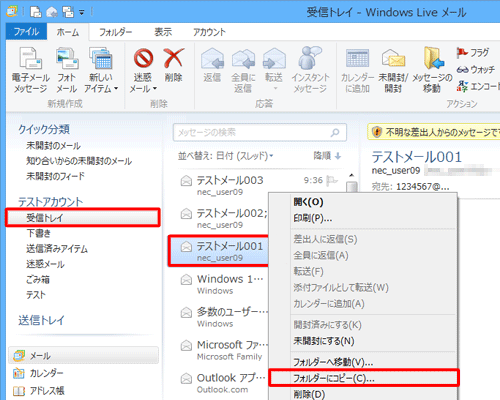The width and height of the screenshot is (500, 400).
Task: Open the Drafts (下書き) folder
Action: [x=38, y=233]
